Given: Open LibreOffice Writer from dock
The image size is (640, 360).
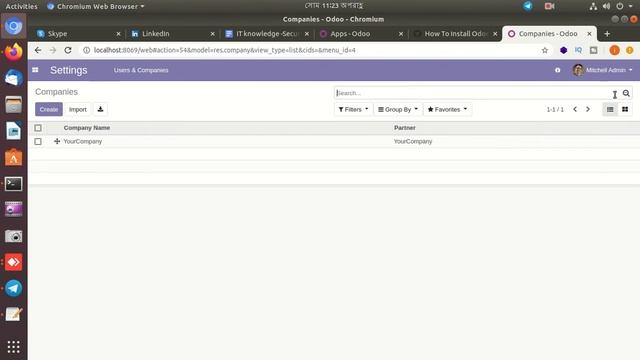Looking at the screenshot, I should coord(13,131).
